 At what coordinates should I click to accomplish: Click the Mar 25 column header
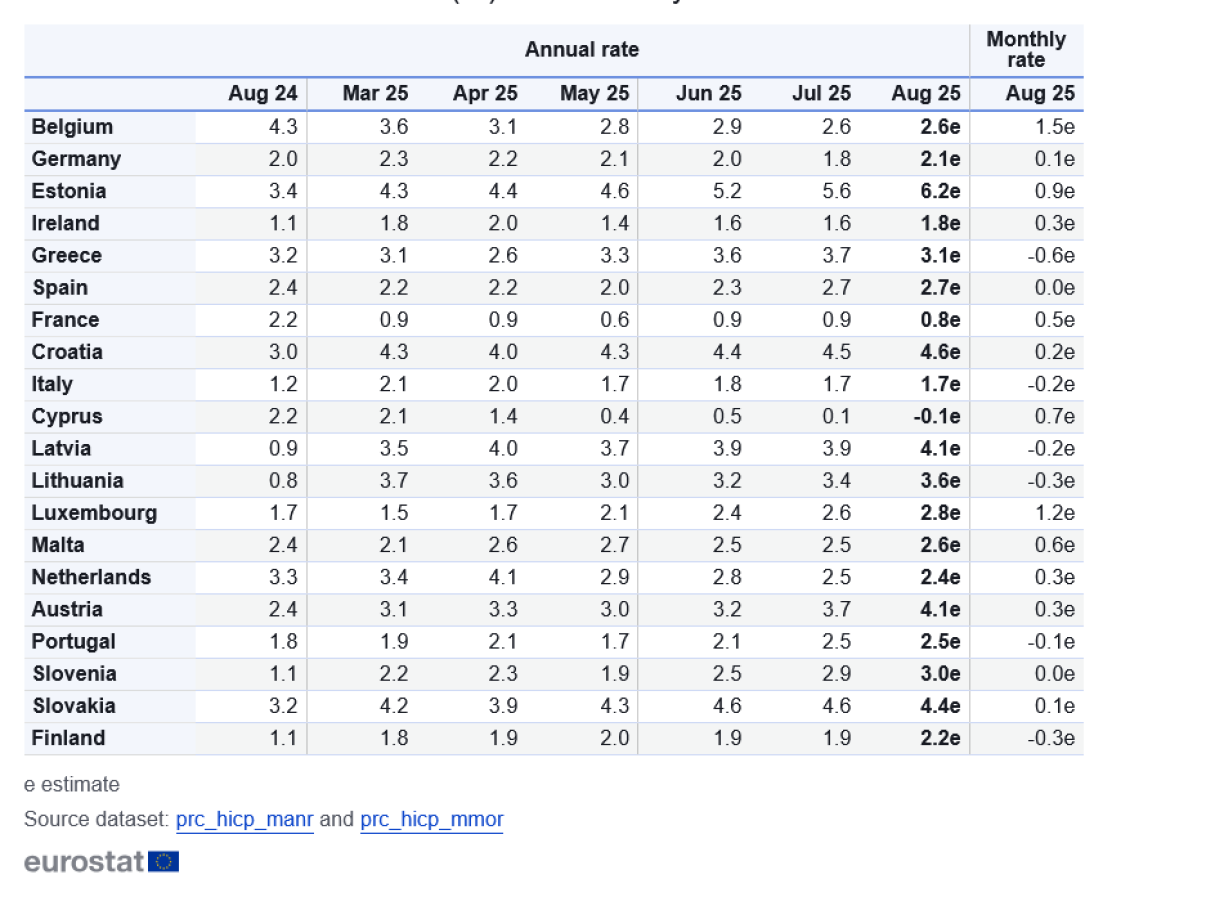[375, 94]
